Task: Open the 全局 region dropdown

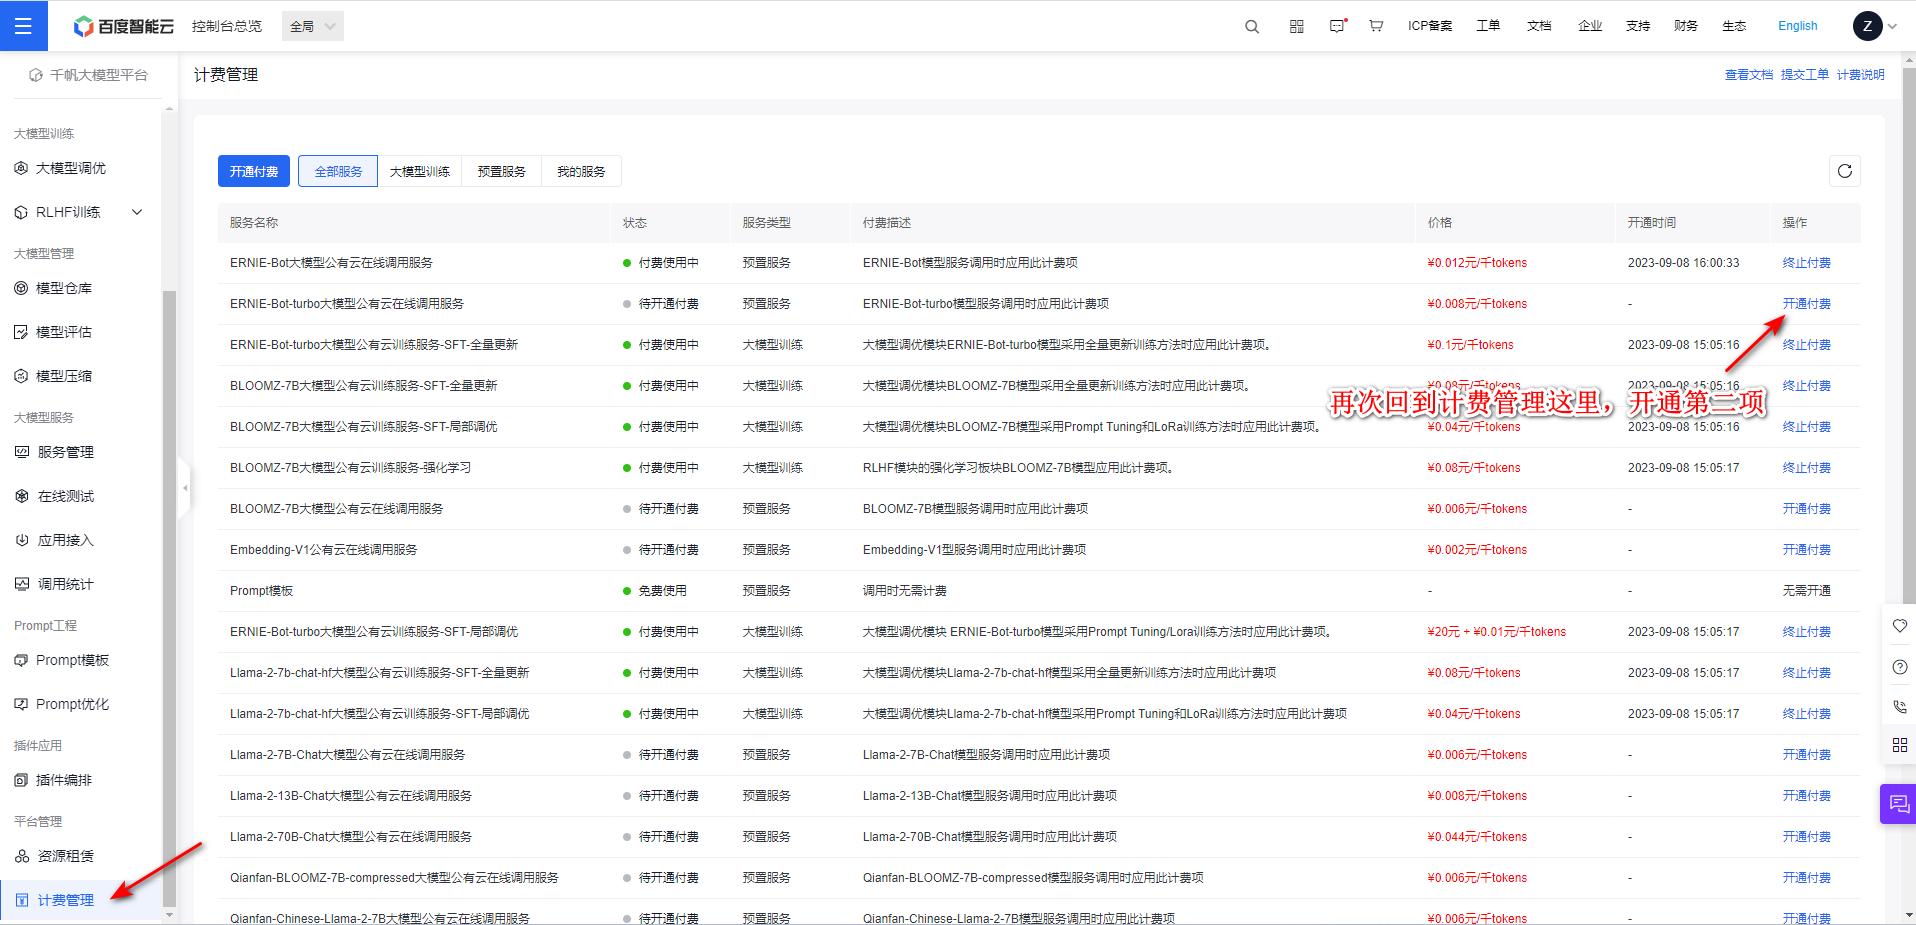Action: (x=313, y=26)
